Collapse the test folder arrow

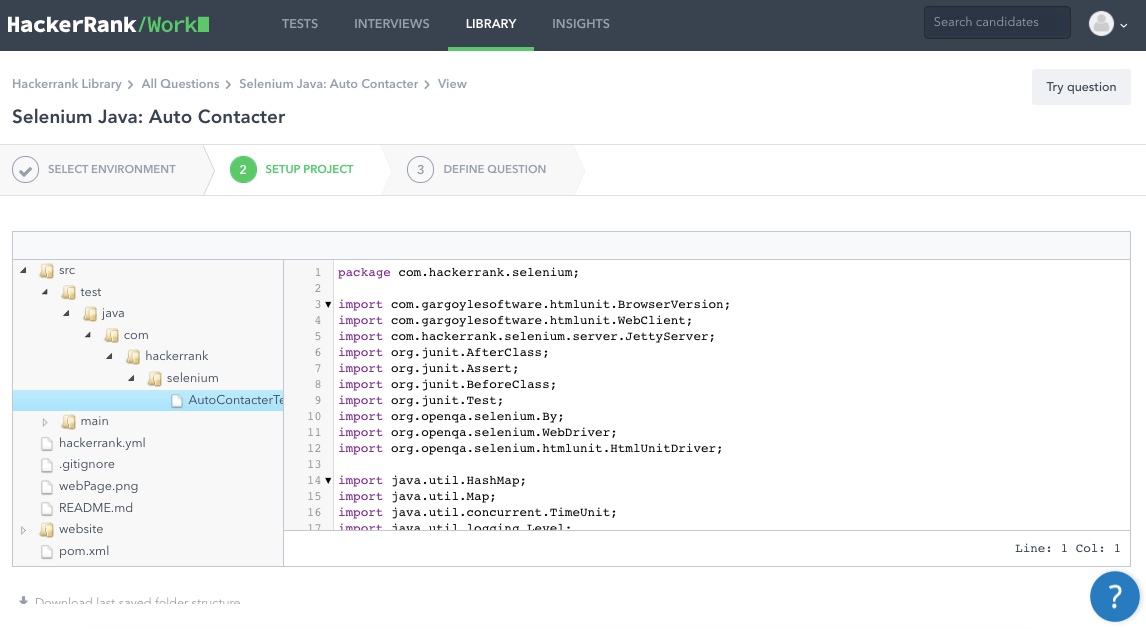[x=45, y=292]
